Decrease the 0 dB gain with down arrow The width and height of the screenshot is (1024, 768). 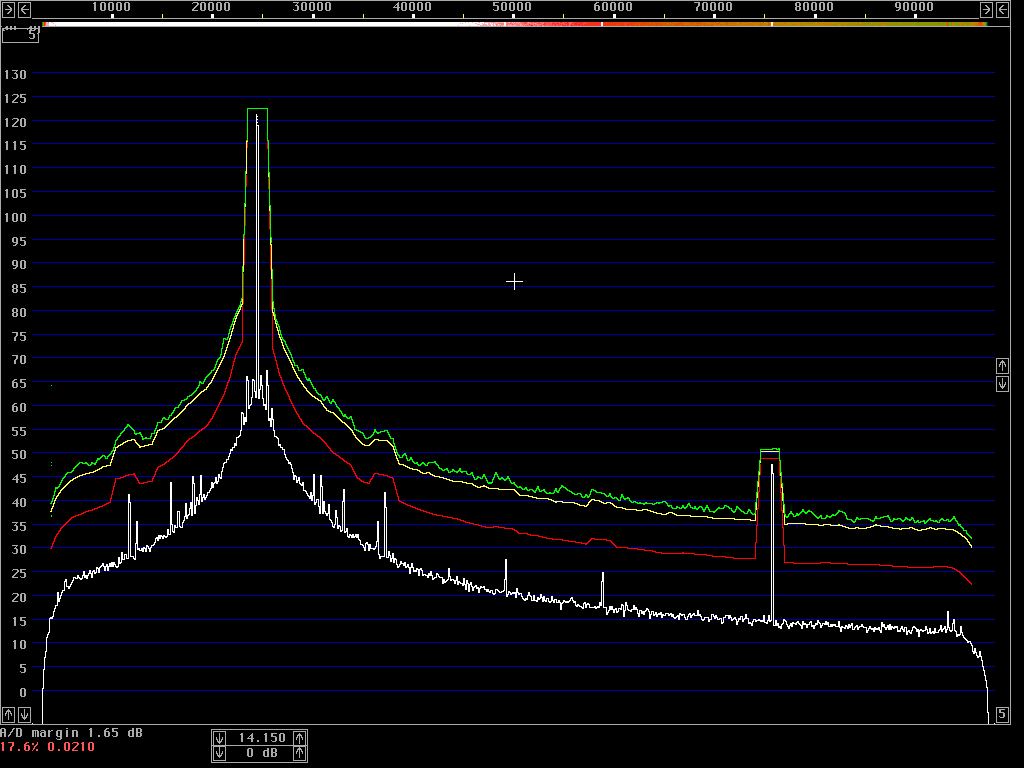(219, 753)
